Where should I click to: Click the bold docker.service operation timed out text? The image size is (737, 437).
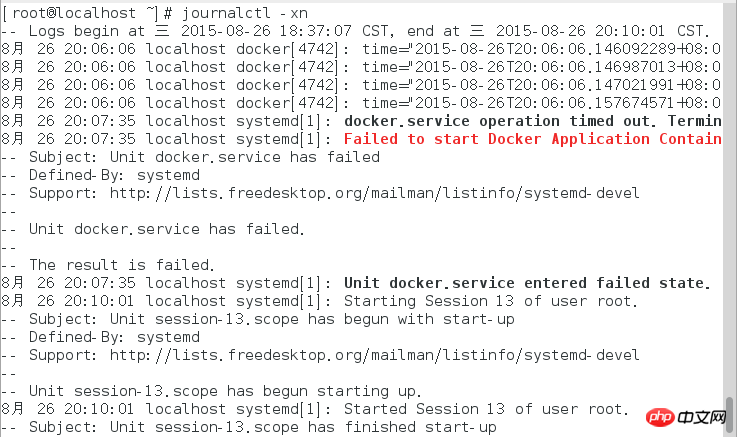pos(533,121)
